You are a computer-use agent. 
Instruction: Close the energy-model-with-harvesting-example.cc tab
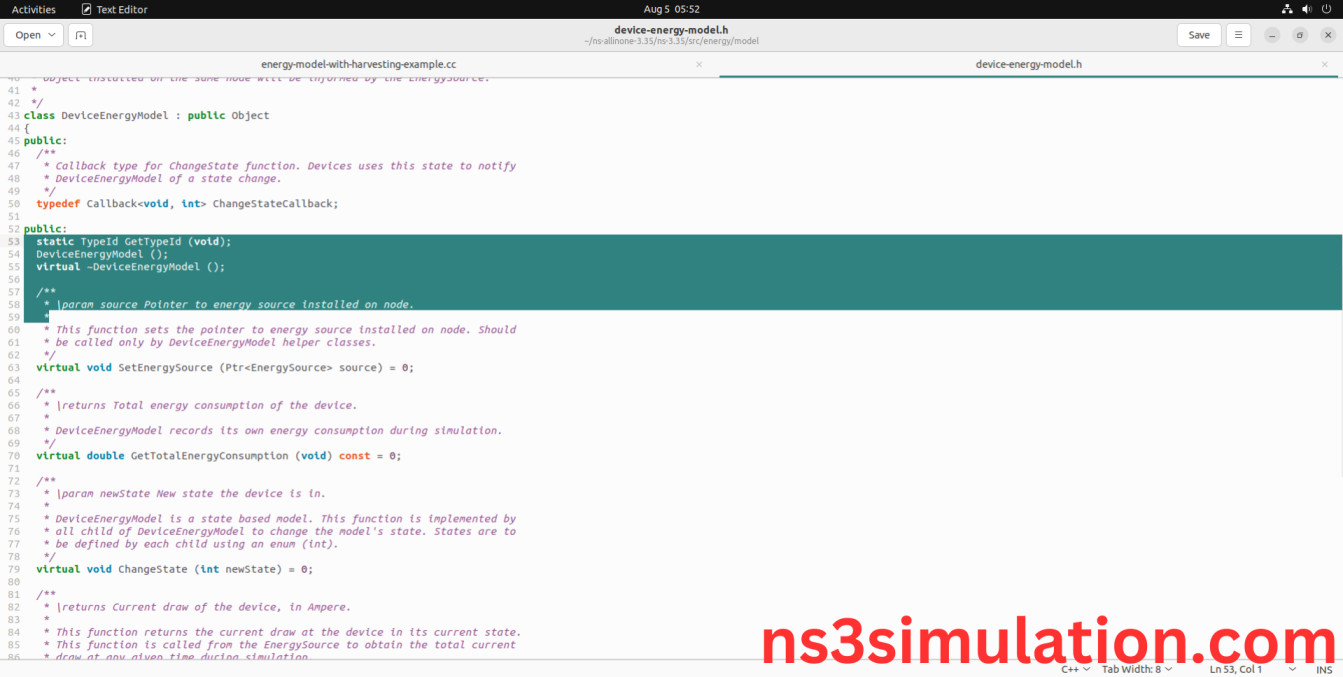[698, 63]
